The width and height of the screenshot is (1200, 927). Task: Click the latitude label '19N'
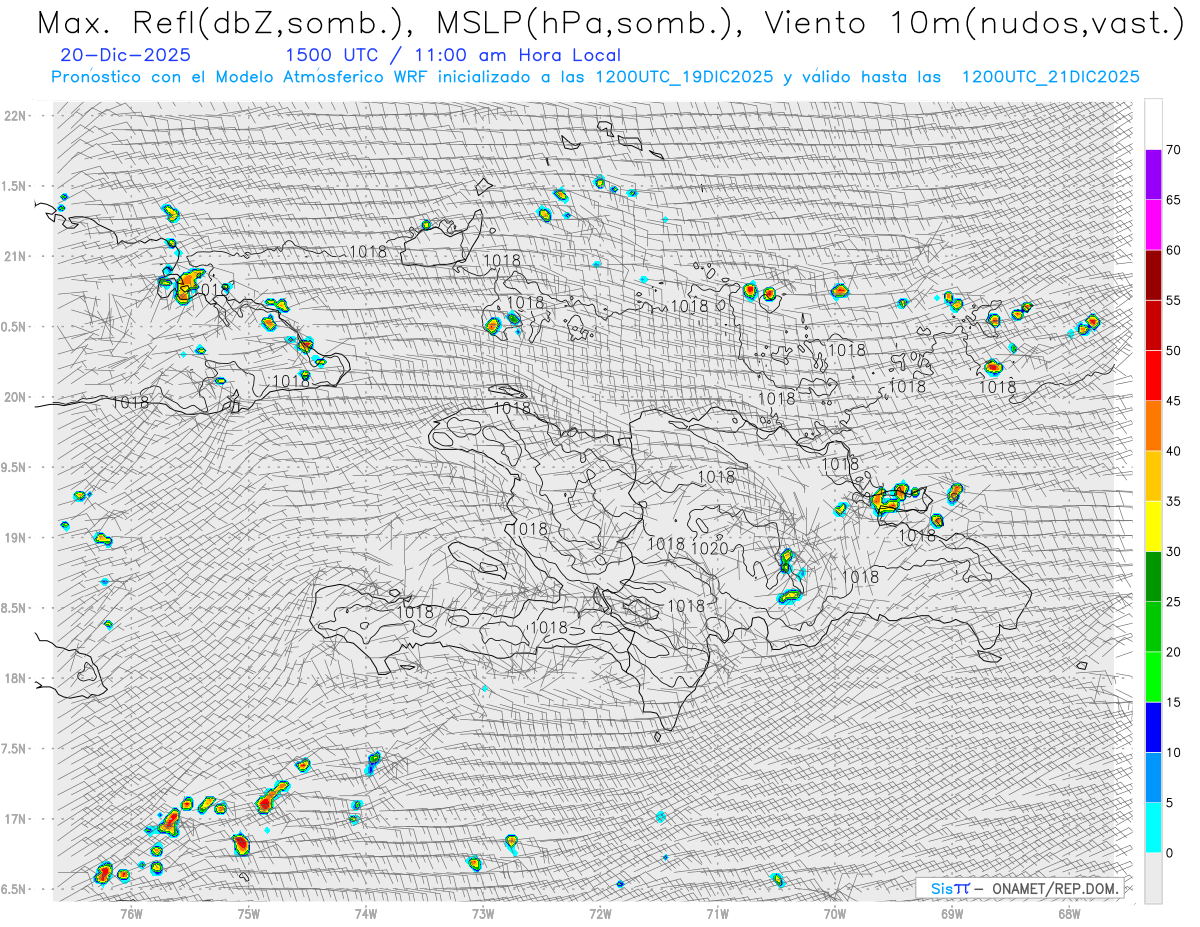(x=16, y=537)
